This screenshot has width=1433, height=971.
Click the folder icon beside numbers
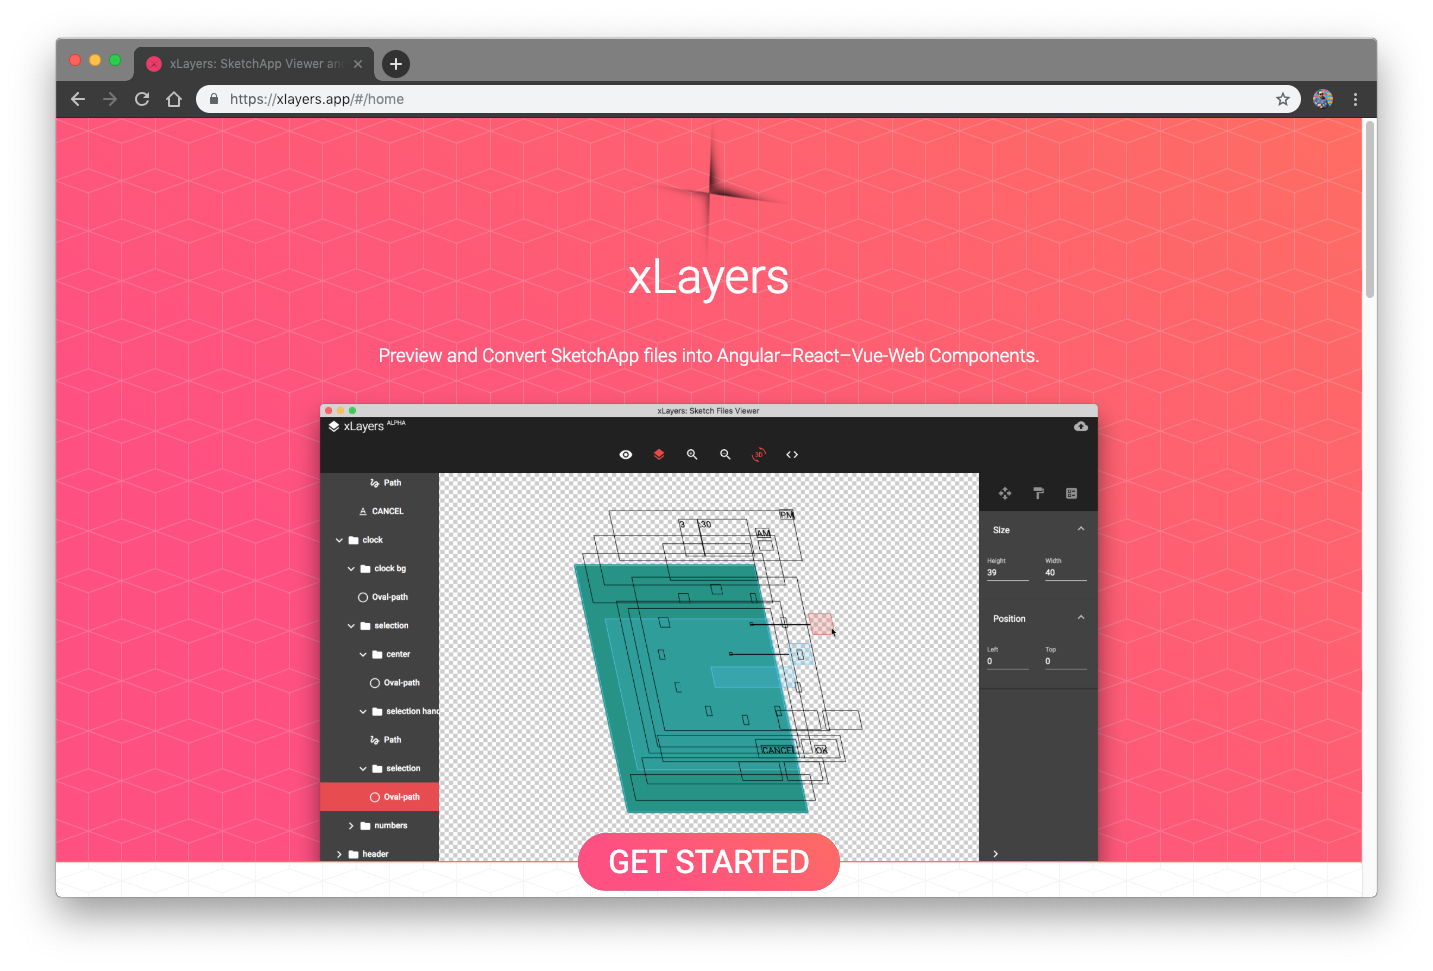point(365,826)
